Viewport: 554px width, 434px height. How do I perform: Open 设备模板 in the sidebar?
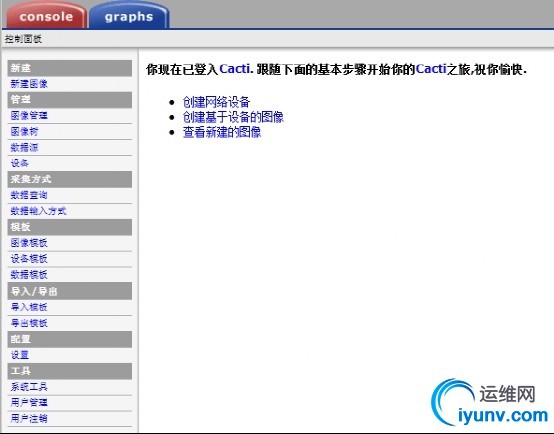point(29,259)
